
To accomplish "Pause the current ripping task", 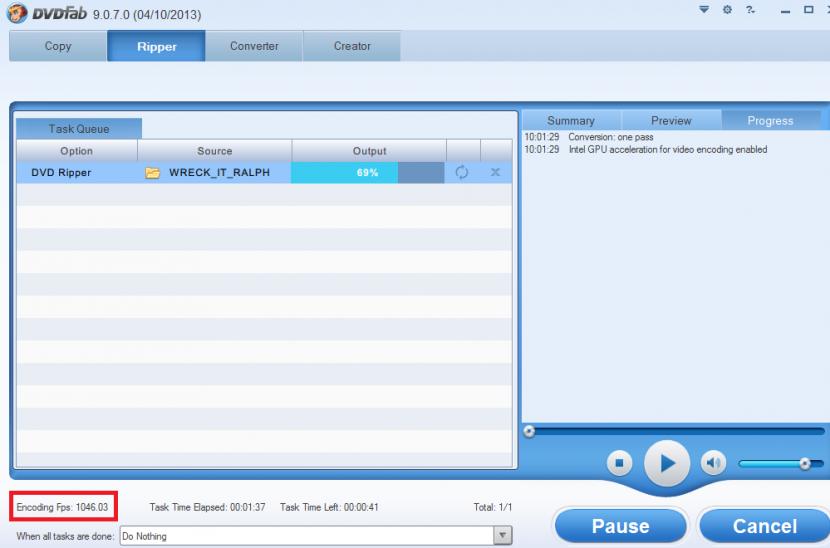I will tap(620, 526).
